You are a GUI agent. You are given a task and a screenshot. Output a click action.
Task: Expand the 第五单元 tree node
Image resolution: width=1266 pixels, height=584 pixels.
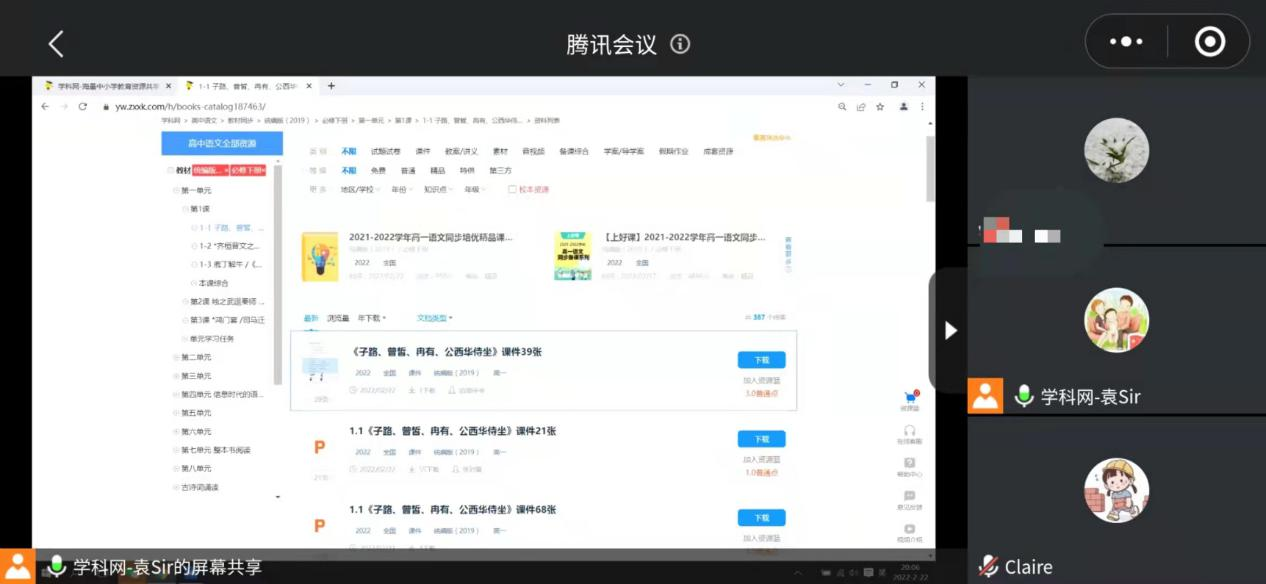[176, 413]
